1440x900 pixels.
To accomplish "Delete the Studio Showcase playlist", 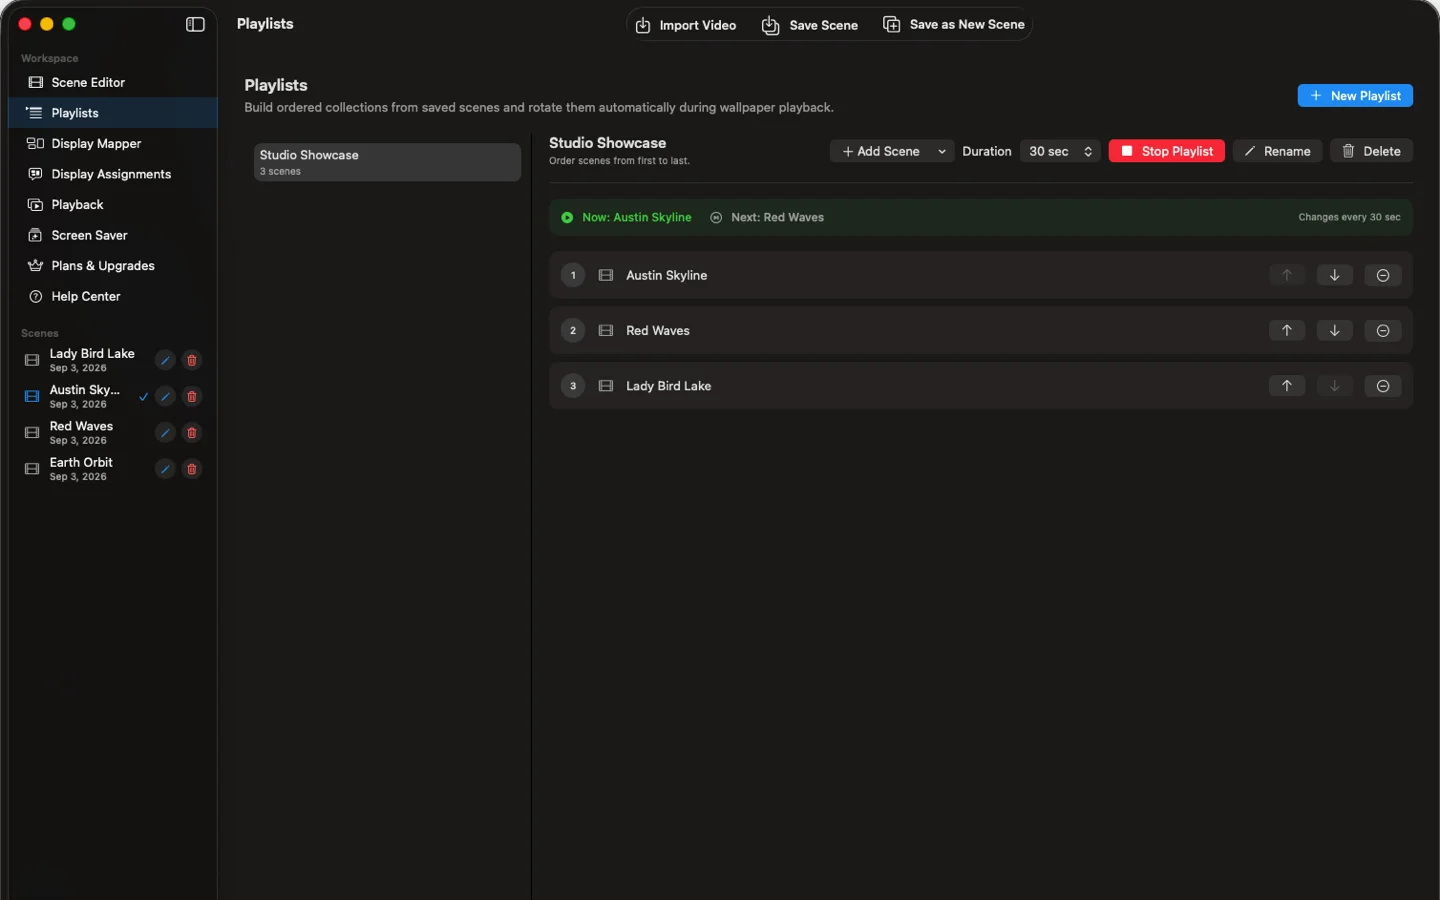I will pyautogui.click(x=1371, y=151).
